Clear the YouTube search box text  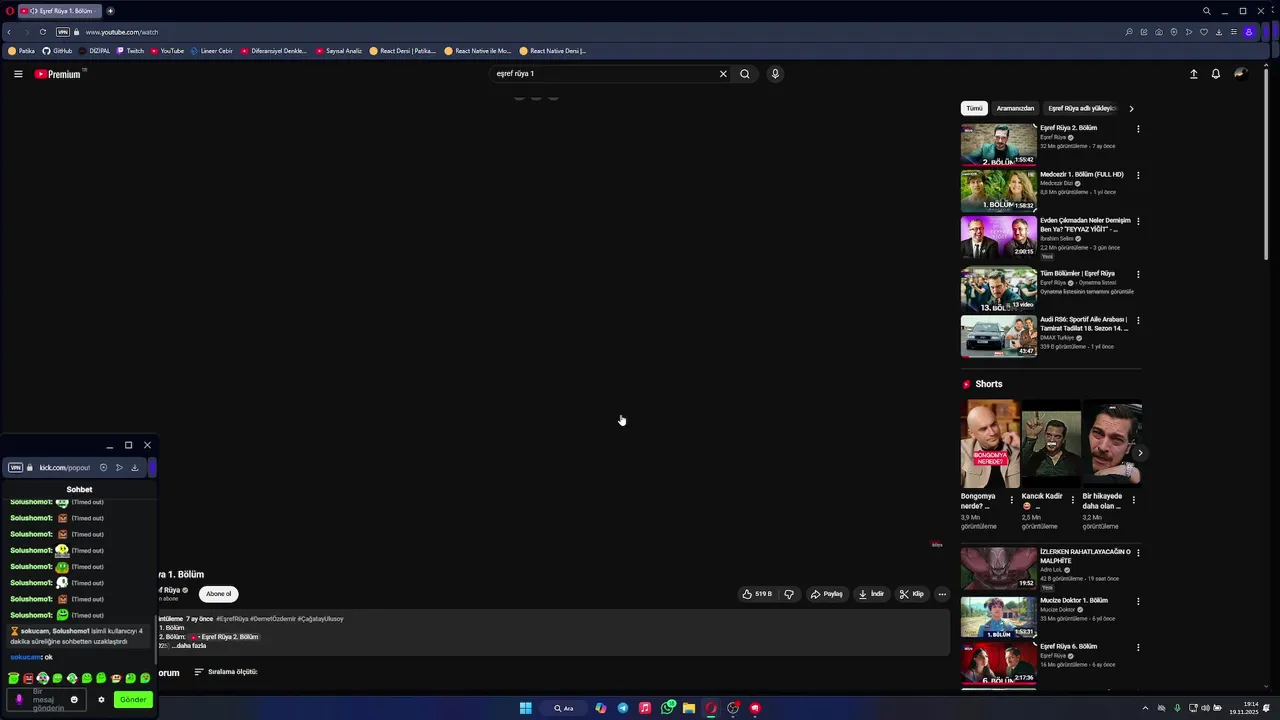(x=723, y=74)
